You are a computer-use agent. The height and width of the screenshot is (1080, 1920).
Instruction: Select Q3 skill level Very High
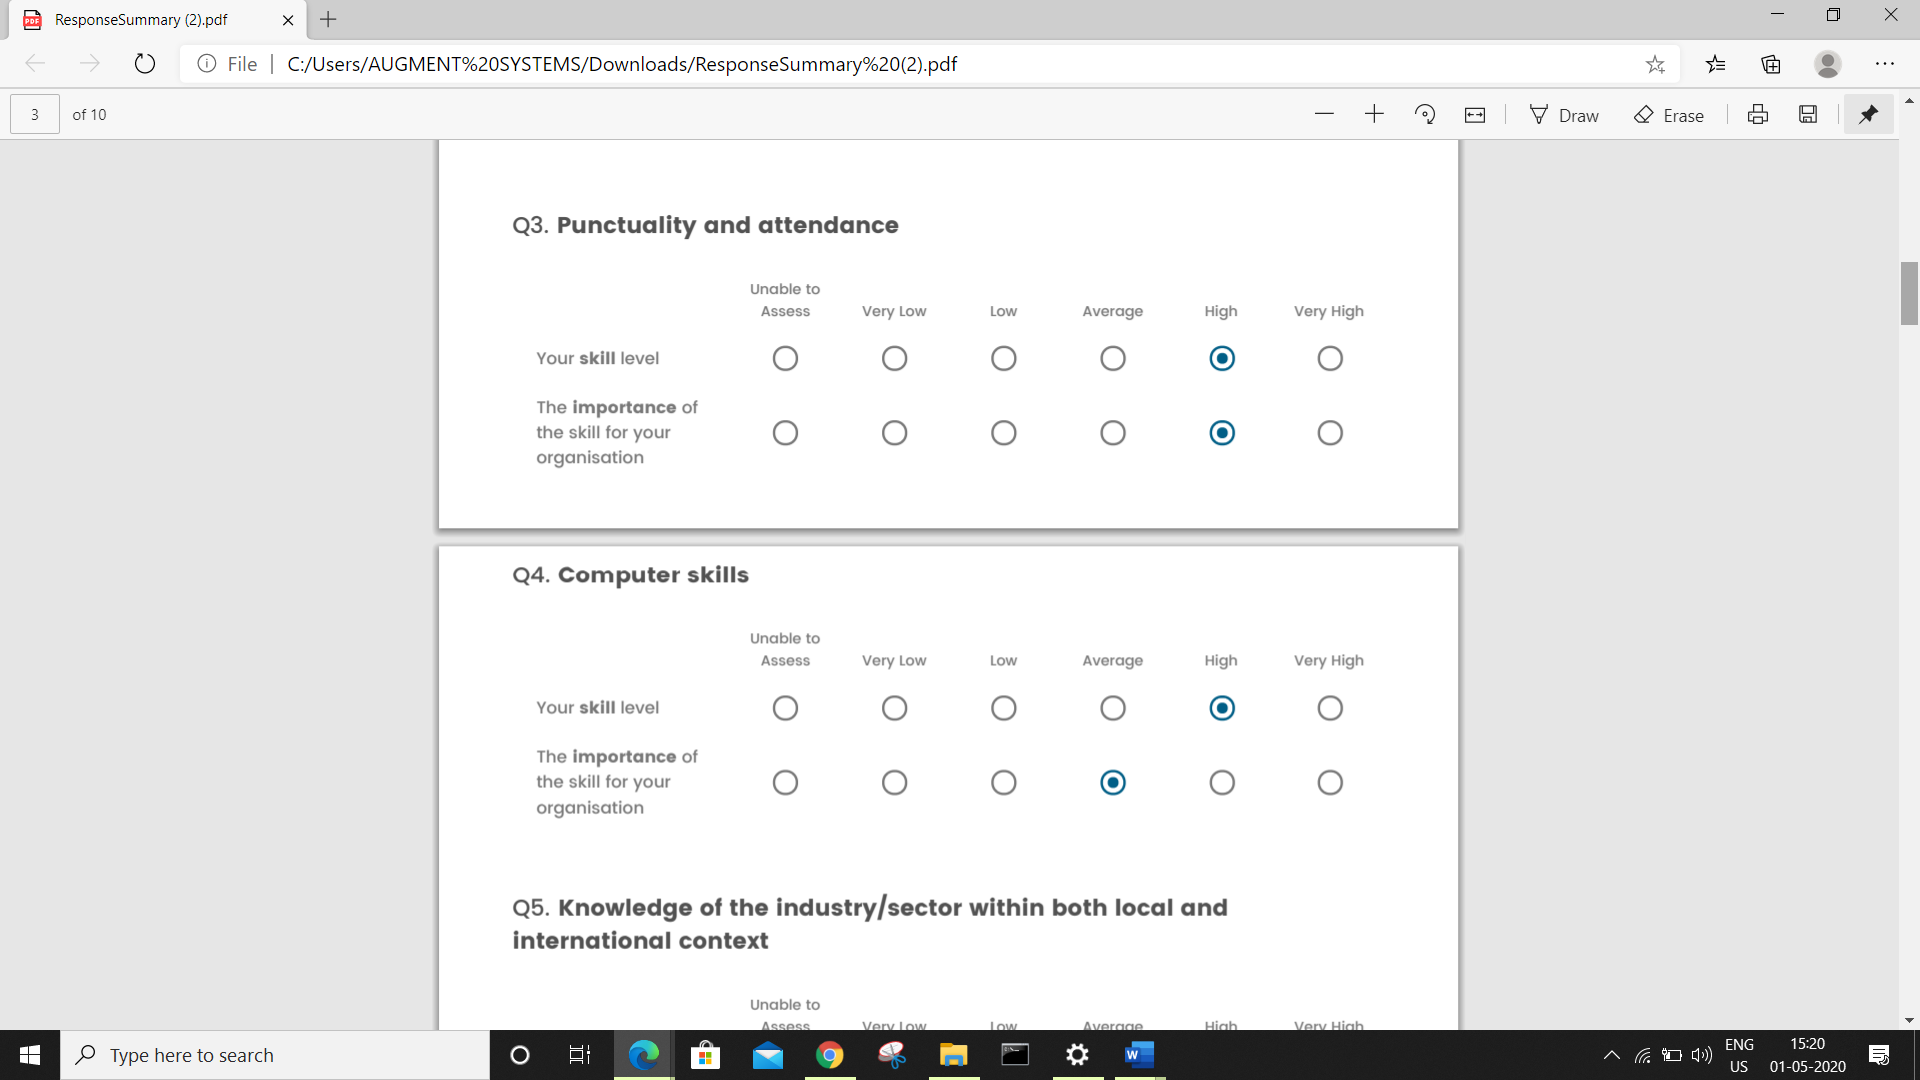pyautogui.click(x=1329, y=358)
